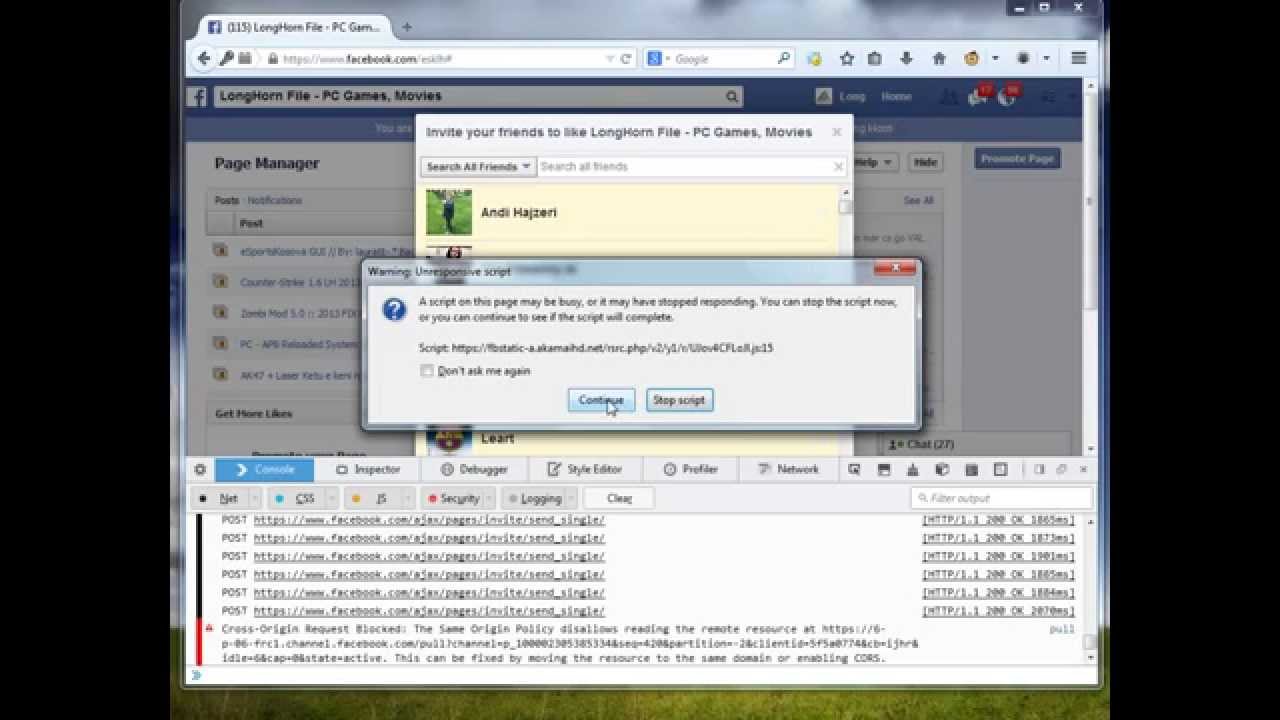Go back with the Firefox back arrow
1280x720 pixels.
[204, 58]
